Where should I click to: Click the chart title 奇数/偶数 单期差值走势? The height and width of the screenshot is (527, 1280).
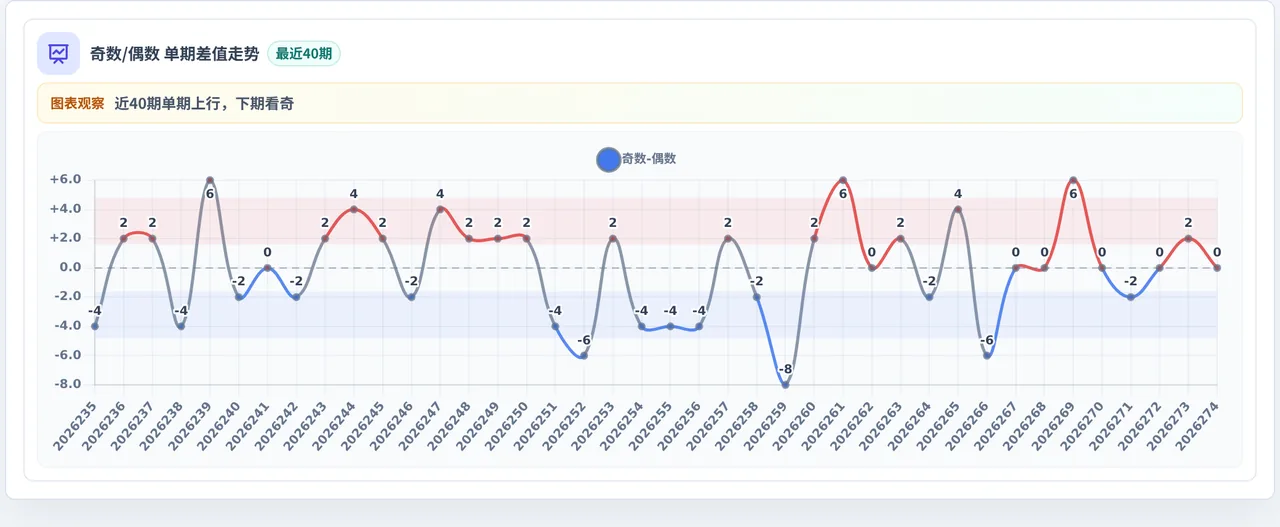tap(175, 54)
